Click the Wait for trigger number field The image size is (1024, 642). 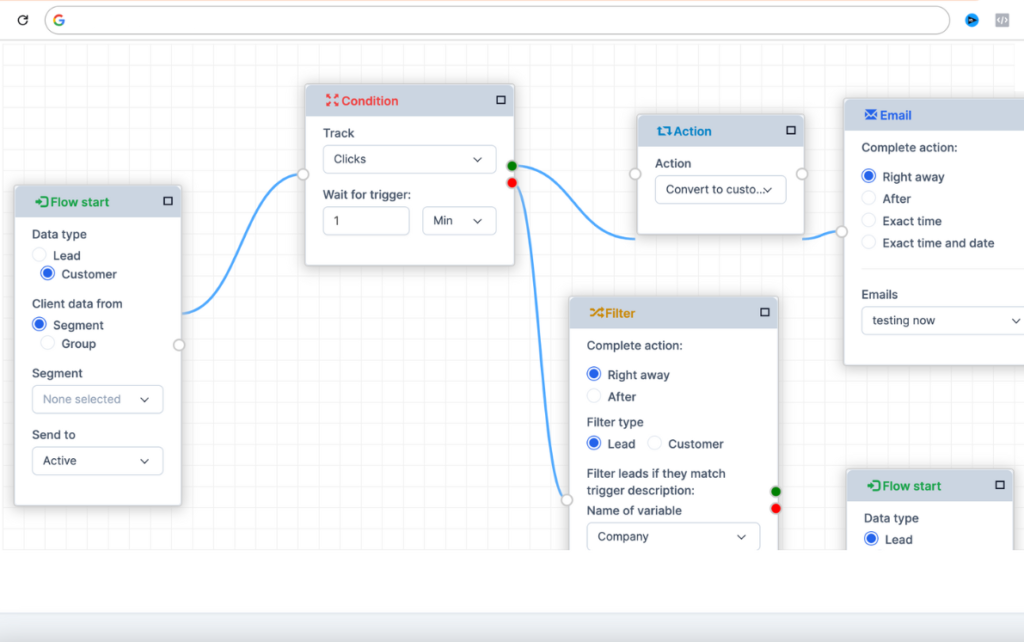click(x=366, y=221)
